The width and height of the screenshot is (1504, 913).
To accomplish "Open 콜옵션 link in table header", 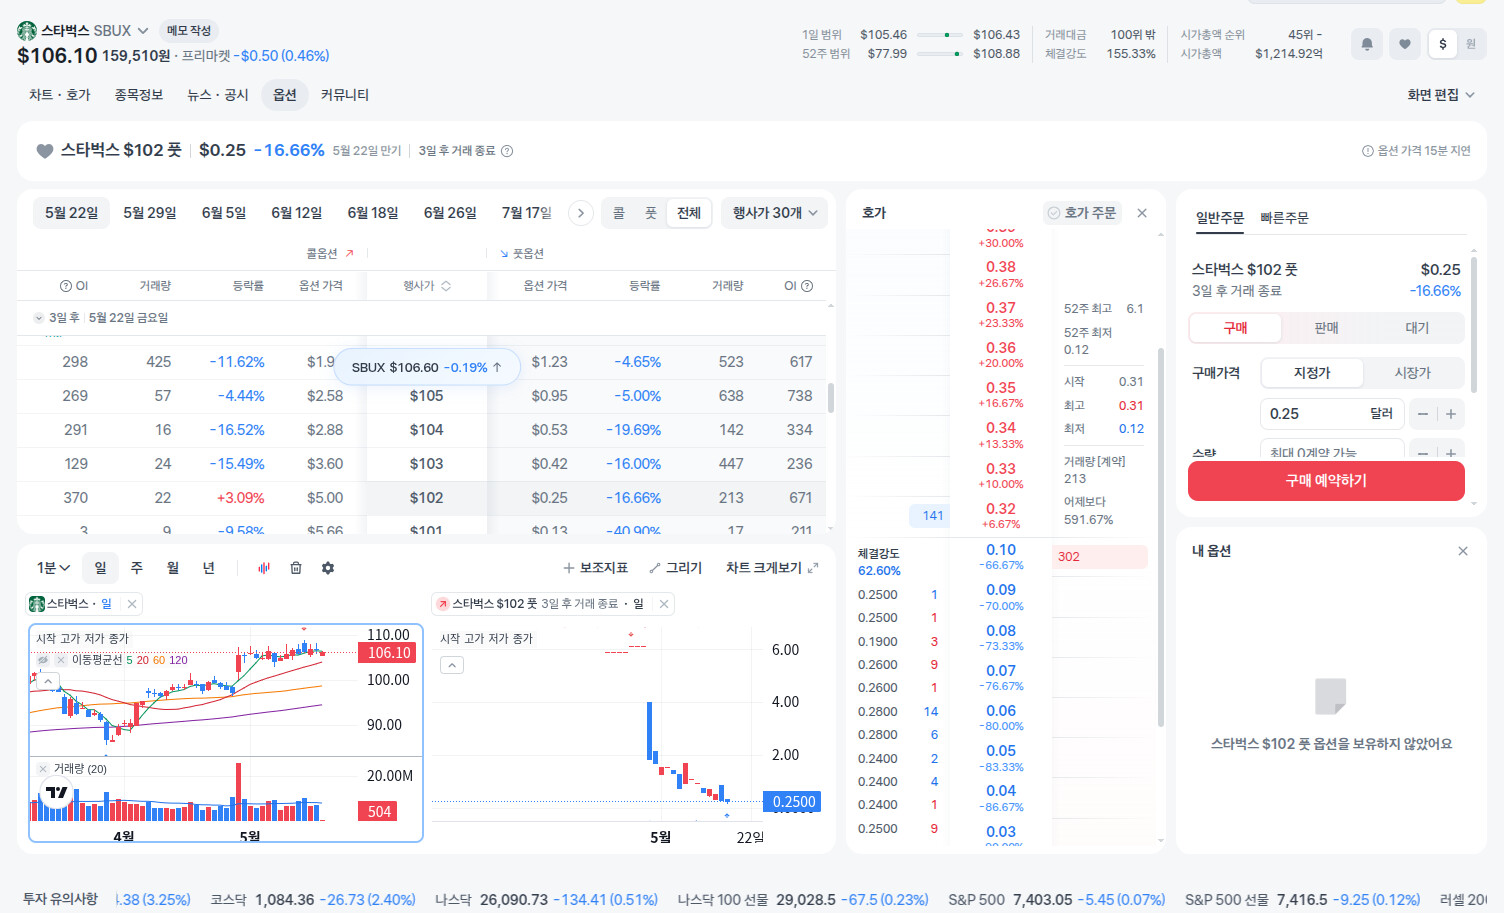I will [x=330, y=254].
